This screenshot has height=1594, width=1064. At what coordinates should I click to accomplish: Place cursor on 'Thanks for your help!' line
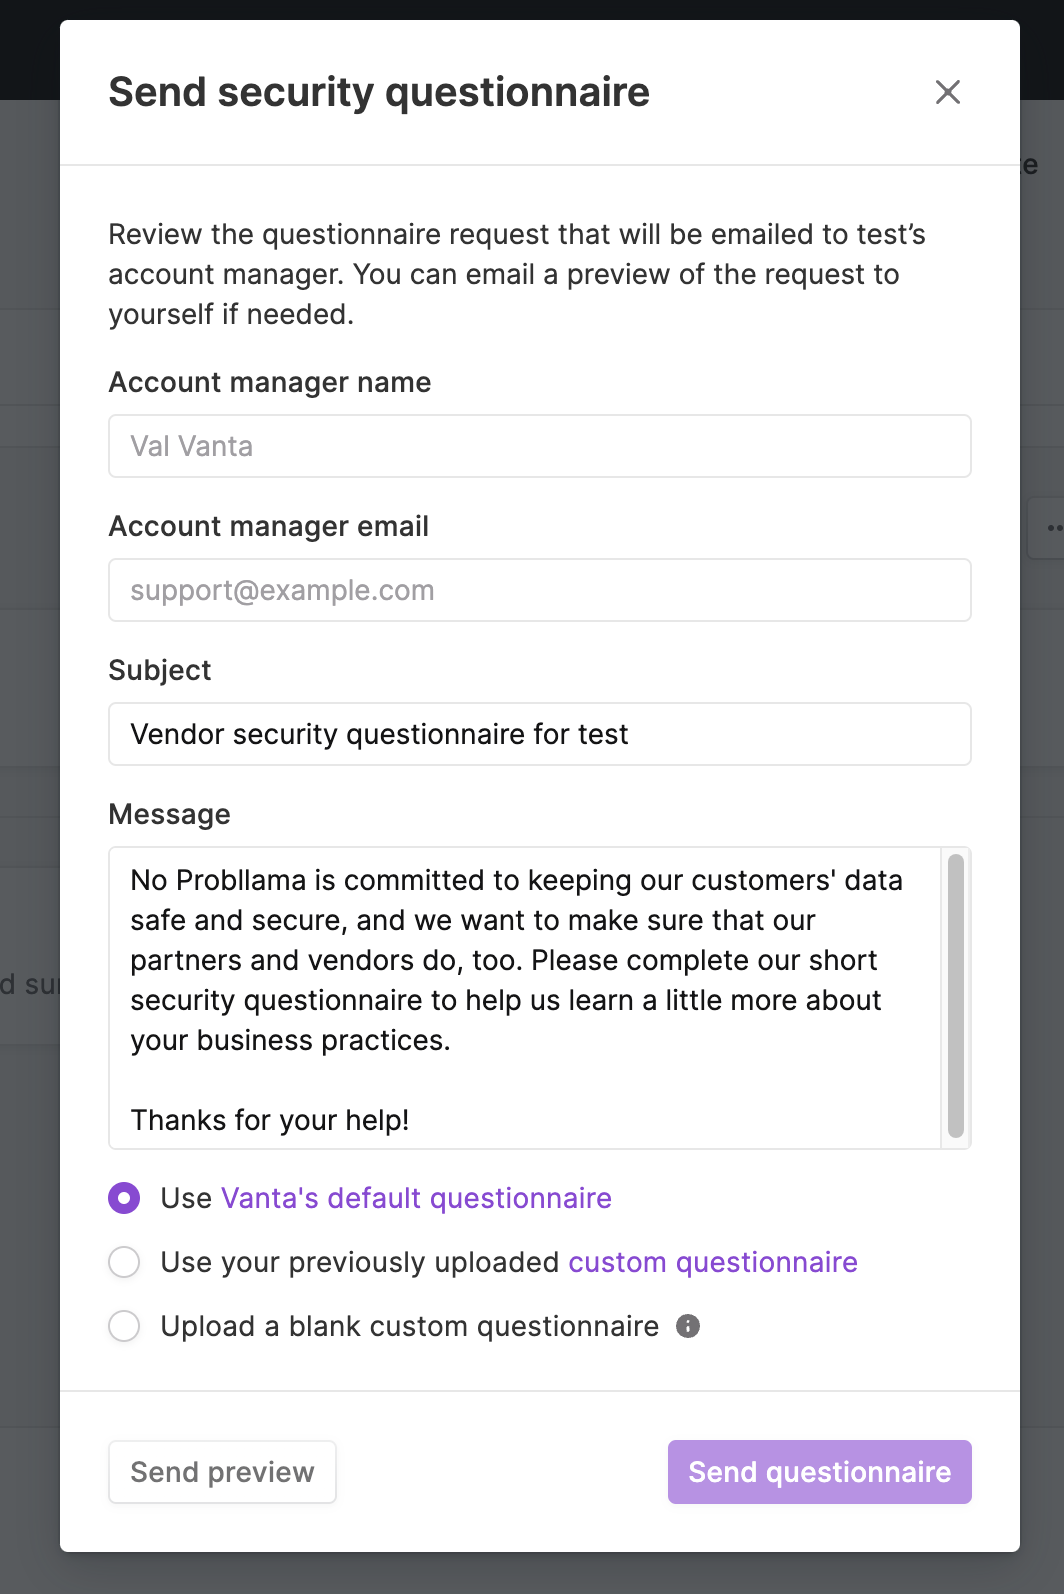[x=270, y=1120]
